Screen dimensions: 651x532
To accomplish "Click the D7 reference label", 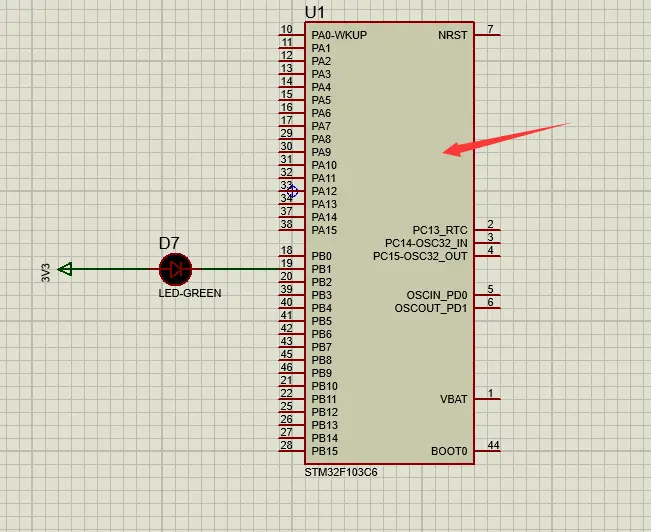I will click(169, 243).
